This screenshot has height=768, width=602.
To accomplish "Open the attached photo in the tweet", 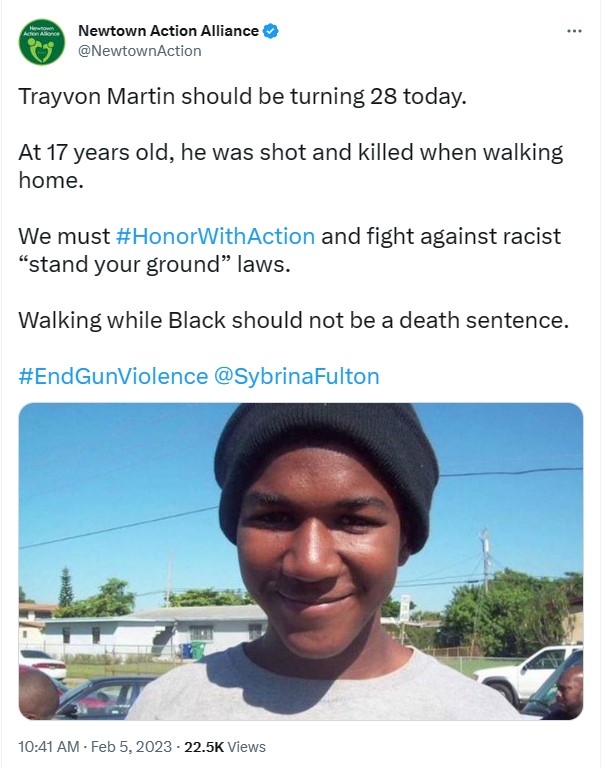I will [x=301, y=561].
